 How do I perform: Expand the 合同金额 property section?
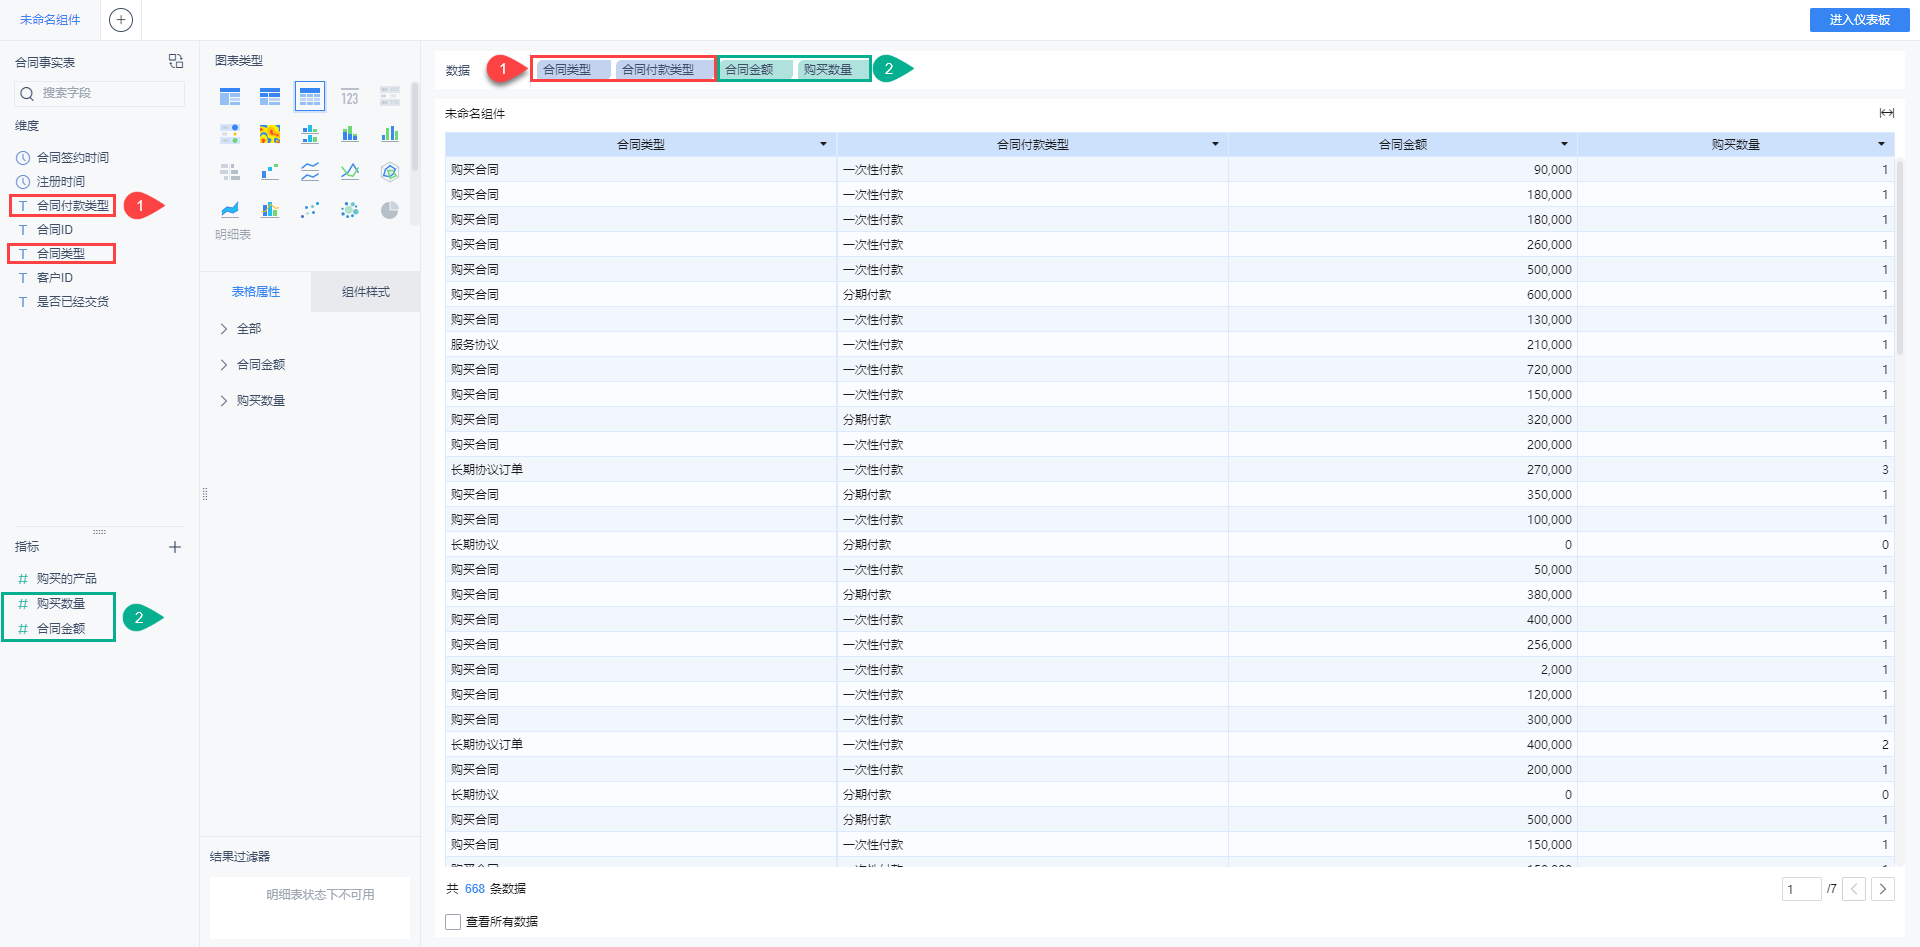[x=224, y=365]
